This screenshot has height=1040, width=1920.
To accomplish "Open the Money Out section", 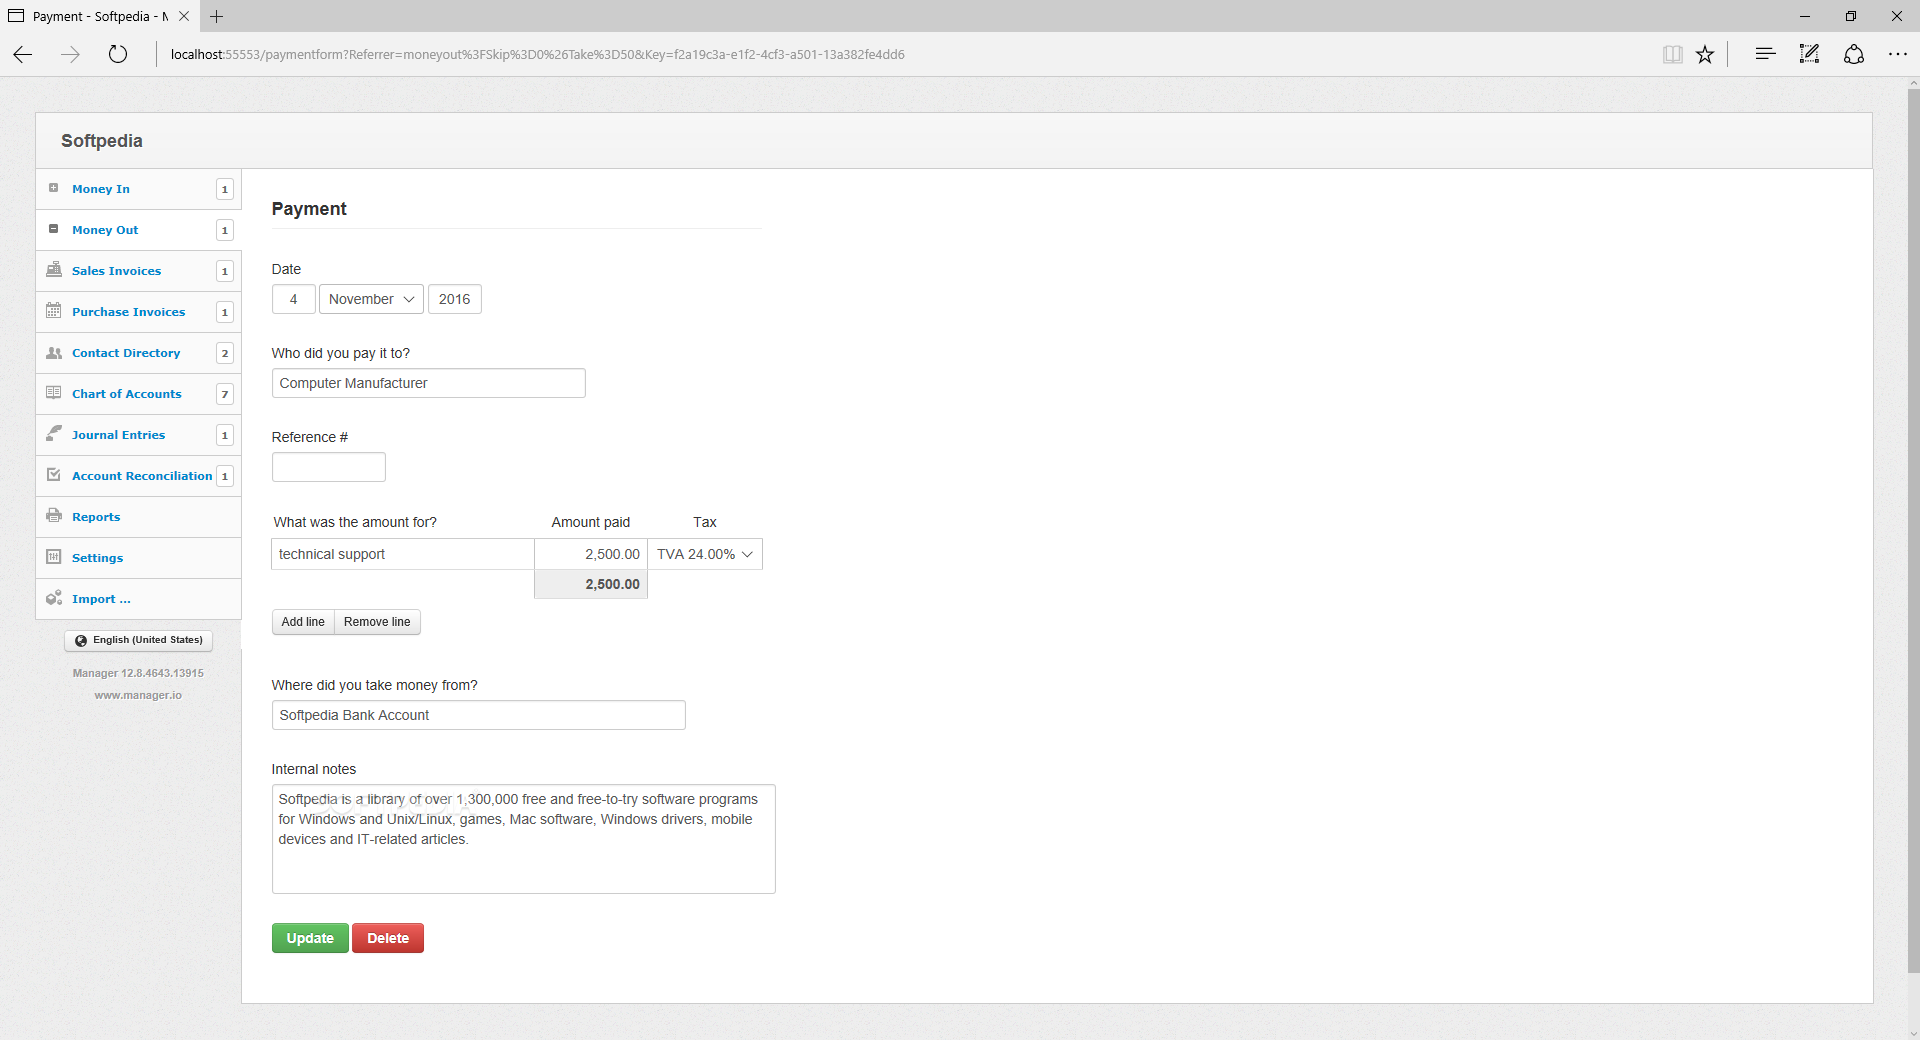I will [105, 230].
